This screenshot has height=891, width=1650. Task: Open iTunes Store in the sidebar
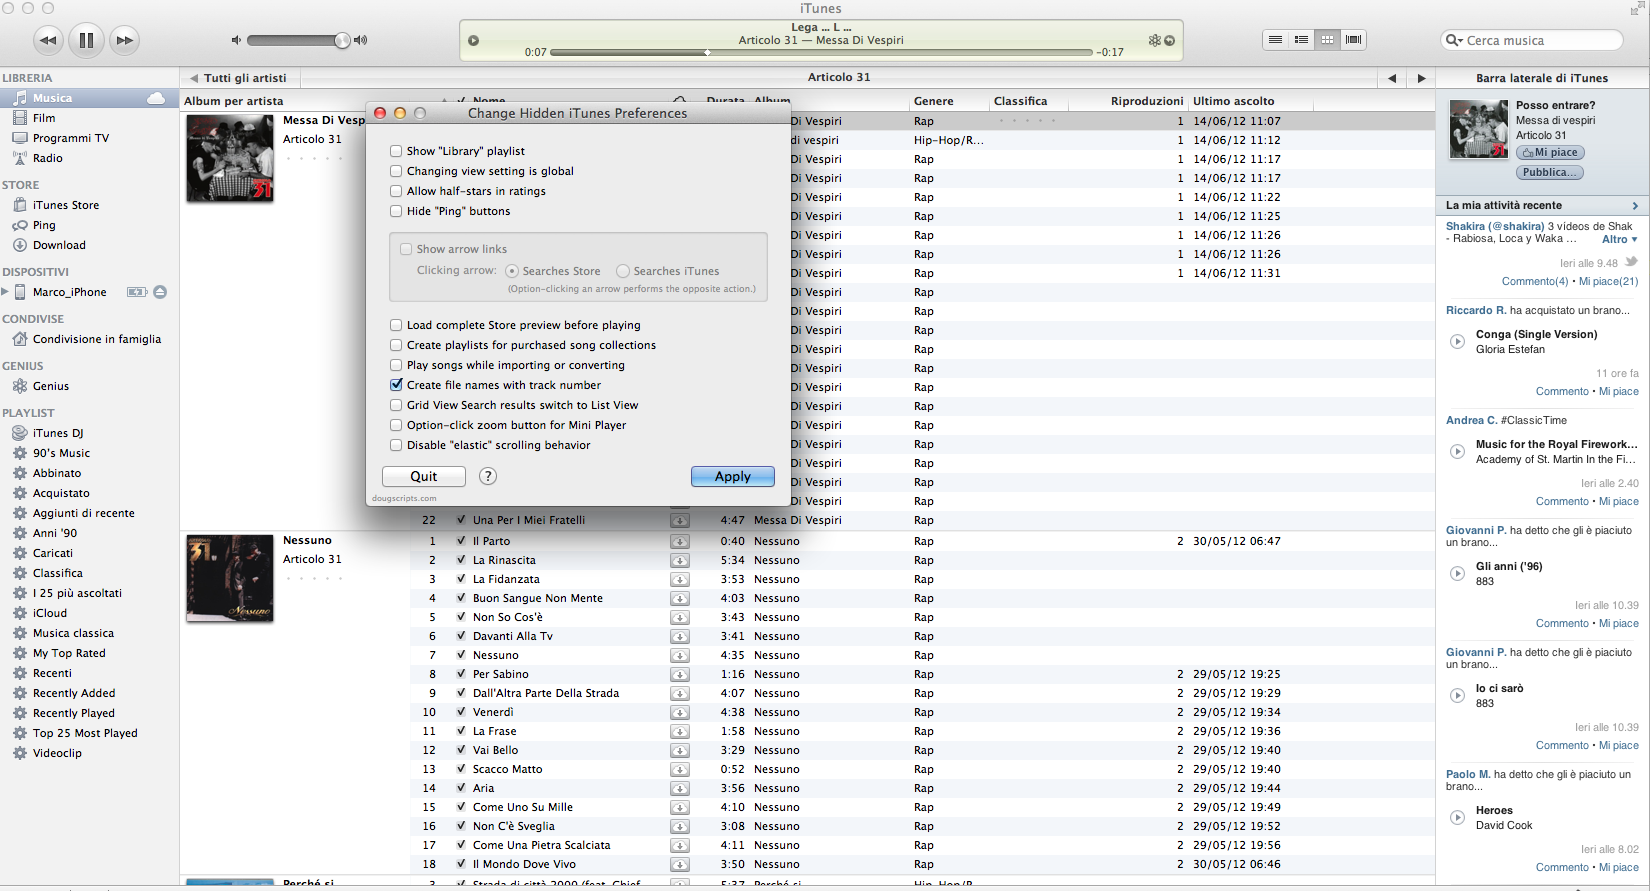tap(66, 205)
